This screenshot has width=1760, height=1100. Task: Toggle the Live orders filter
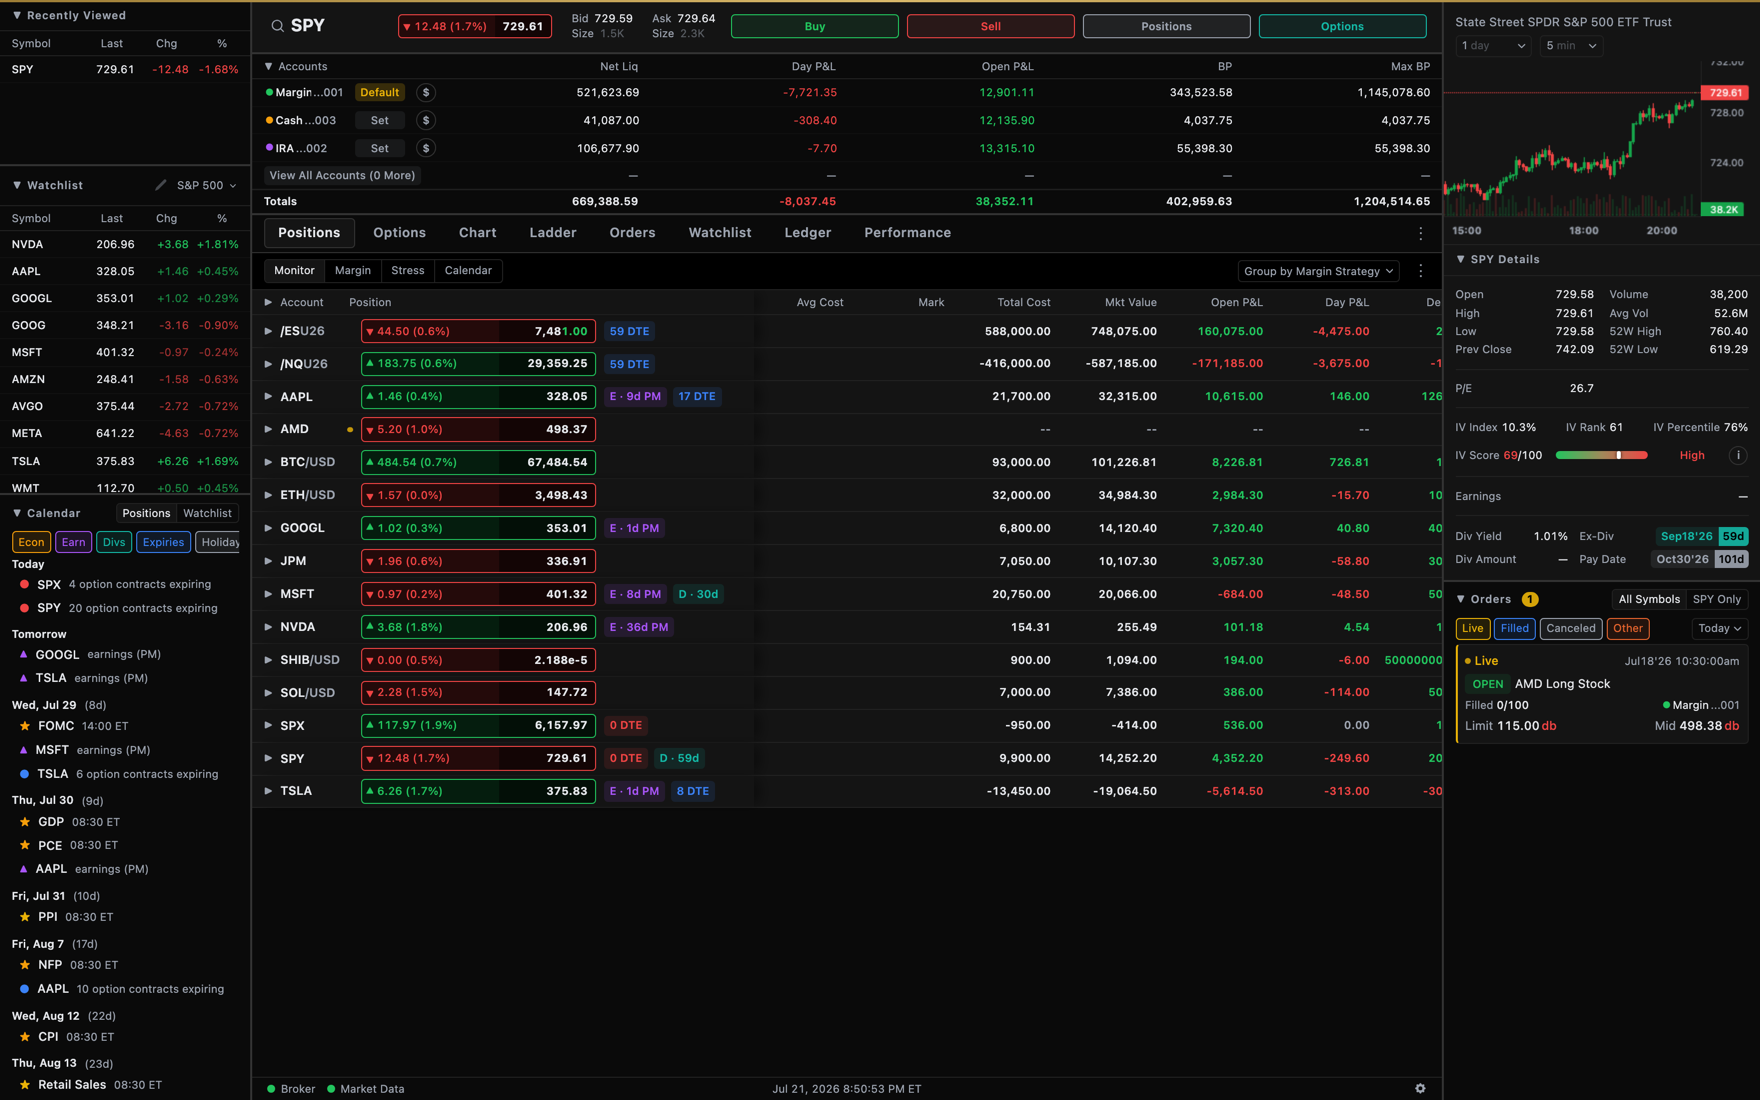(1473, 628)
